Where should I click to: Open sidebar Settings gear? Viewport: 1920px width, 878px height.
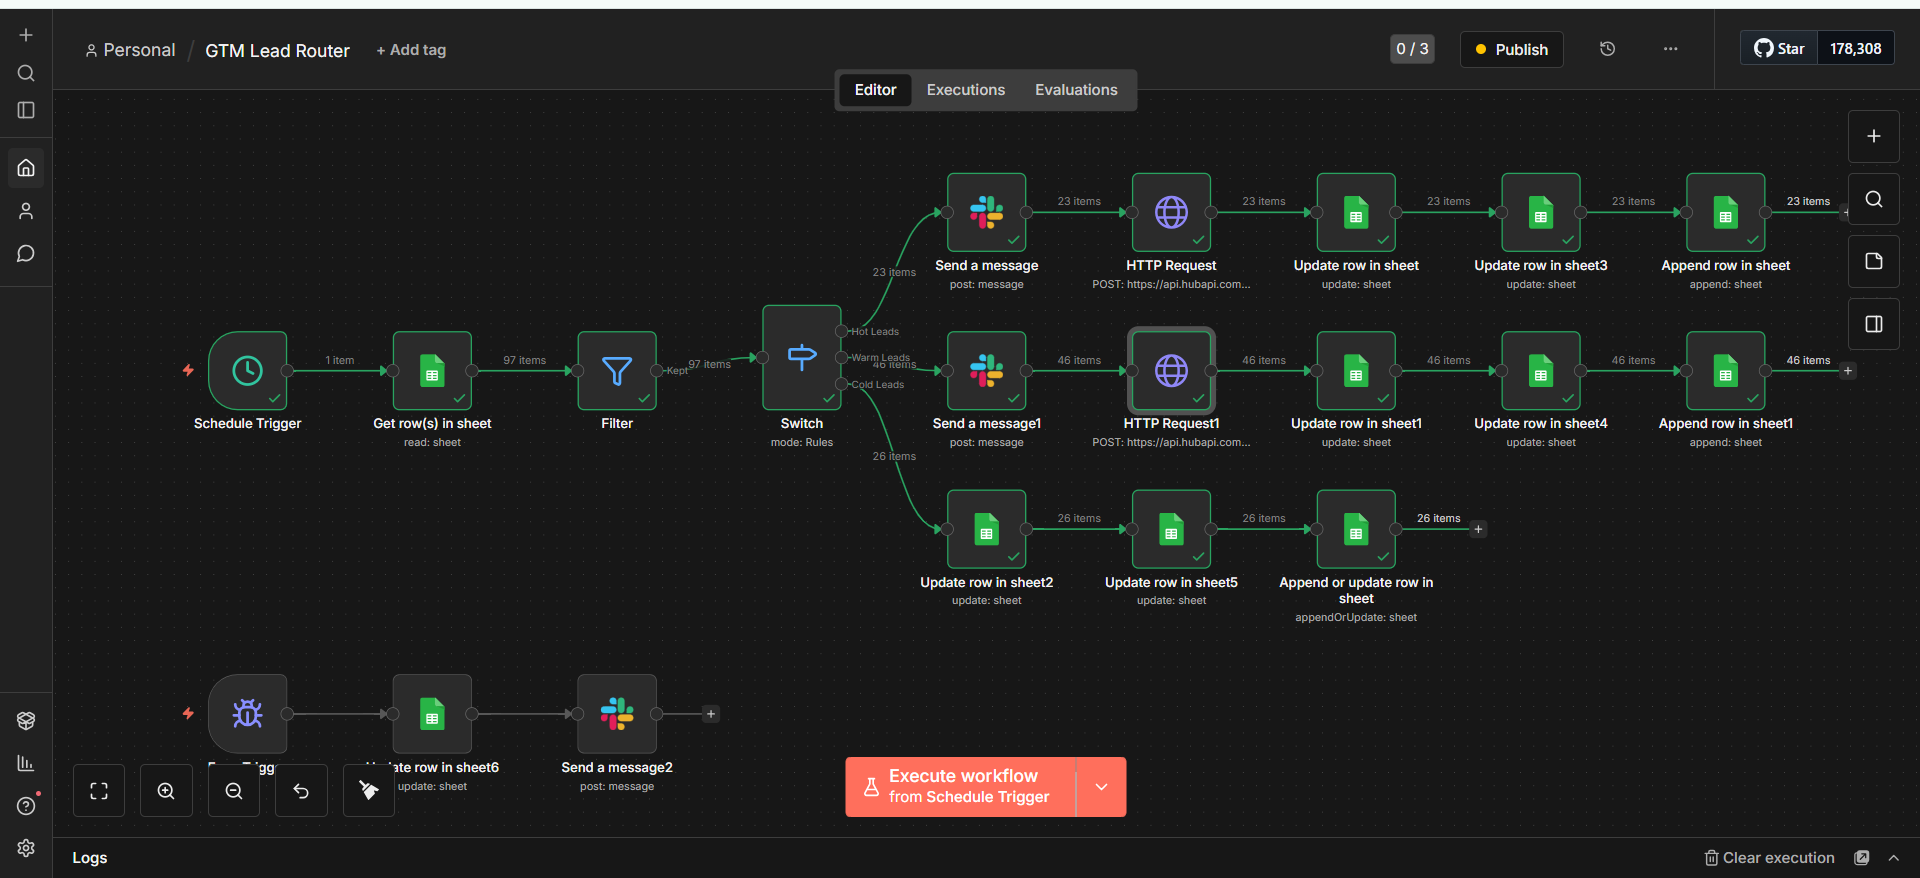26,848
